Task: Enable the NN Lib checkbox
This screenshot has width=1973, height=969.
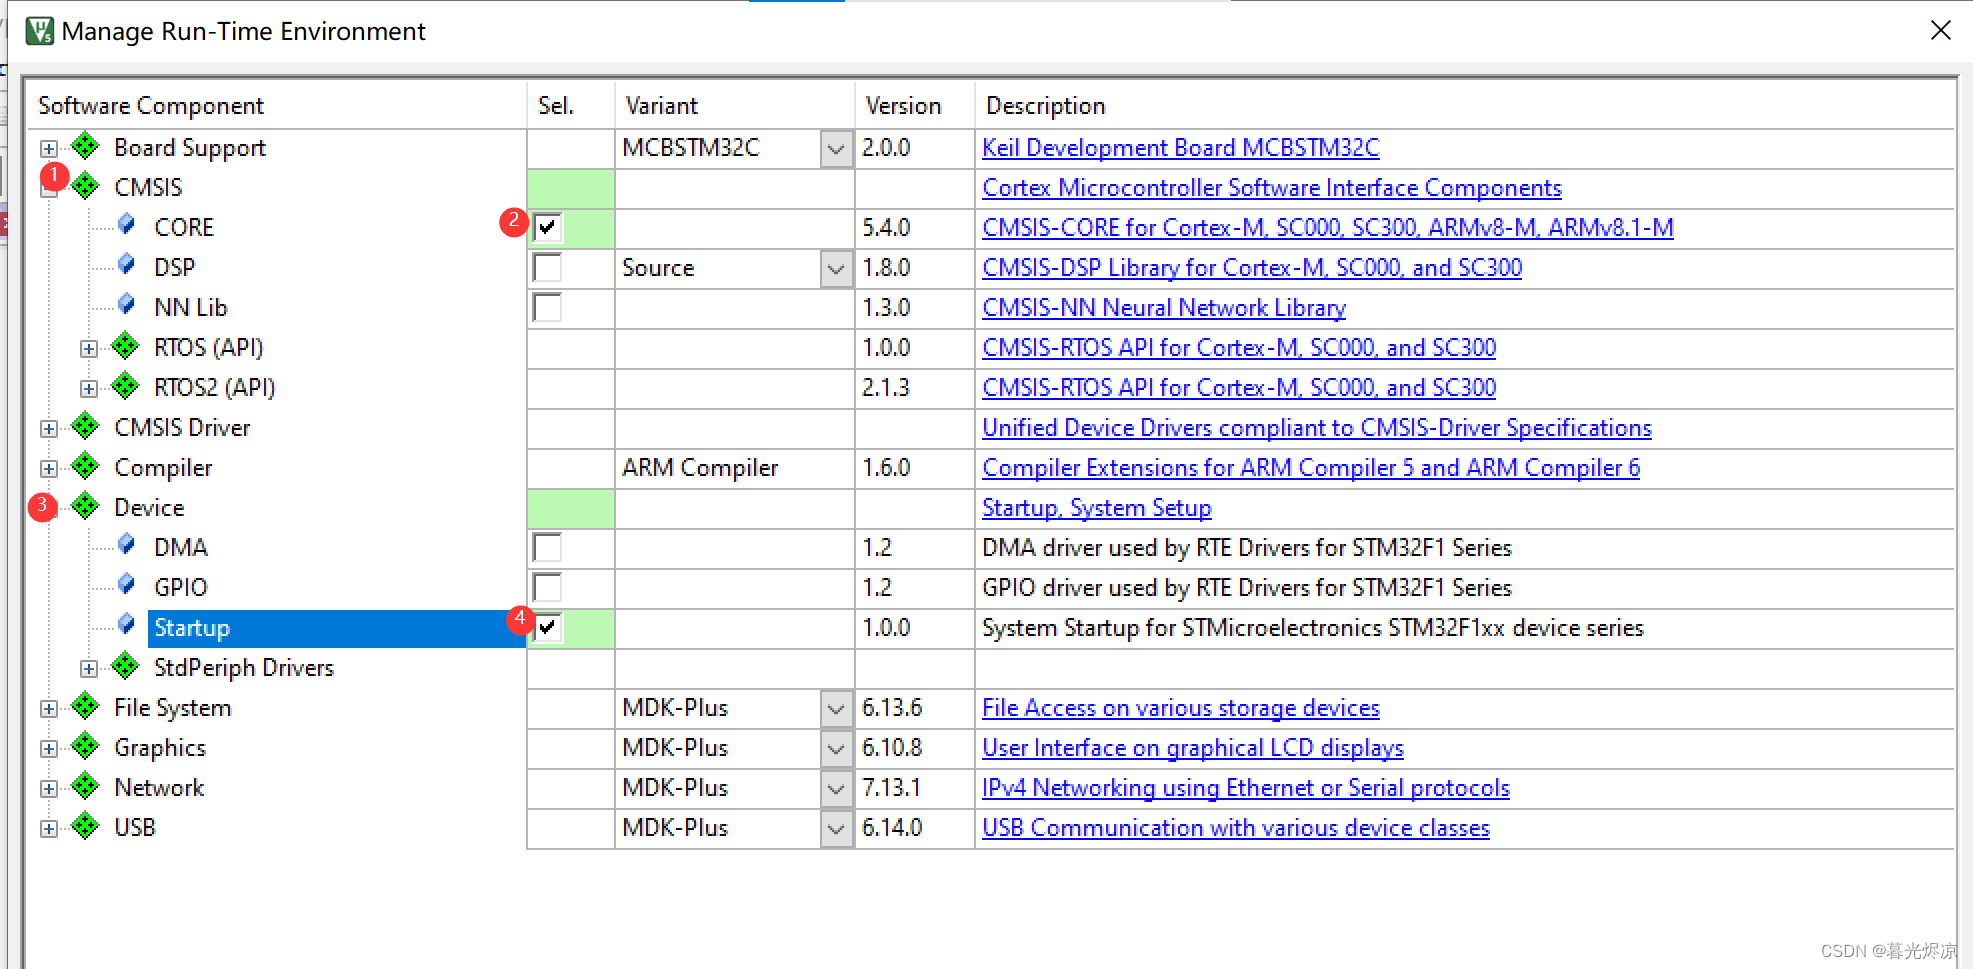Action: tap(548, 308)
